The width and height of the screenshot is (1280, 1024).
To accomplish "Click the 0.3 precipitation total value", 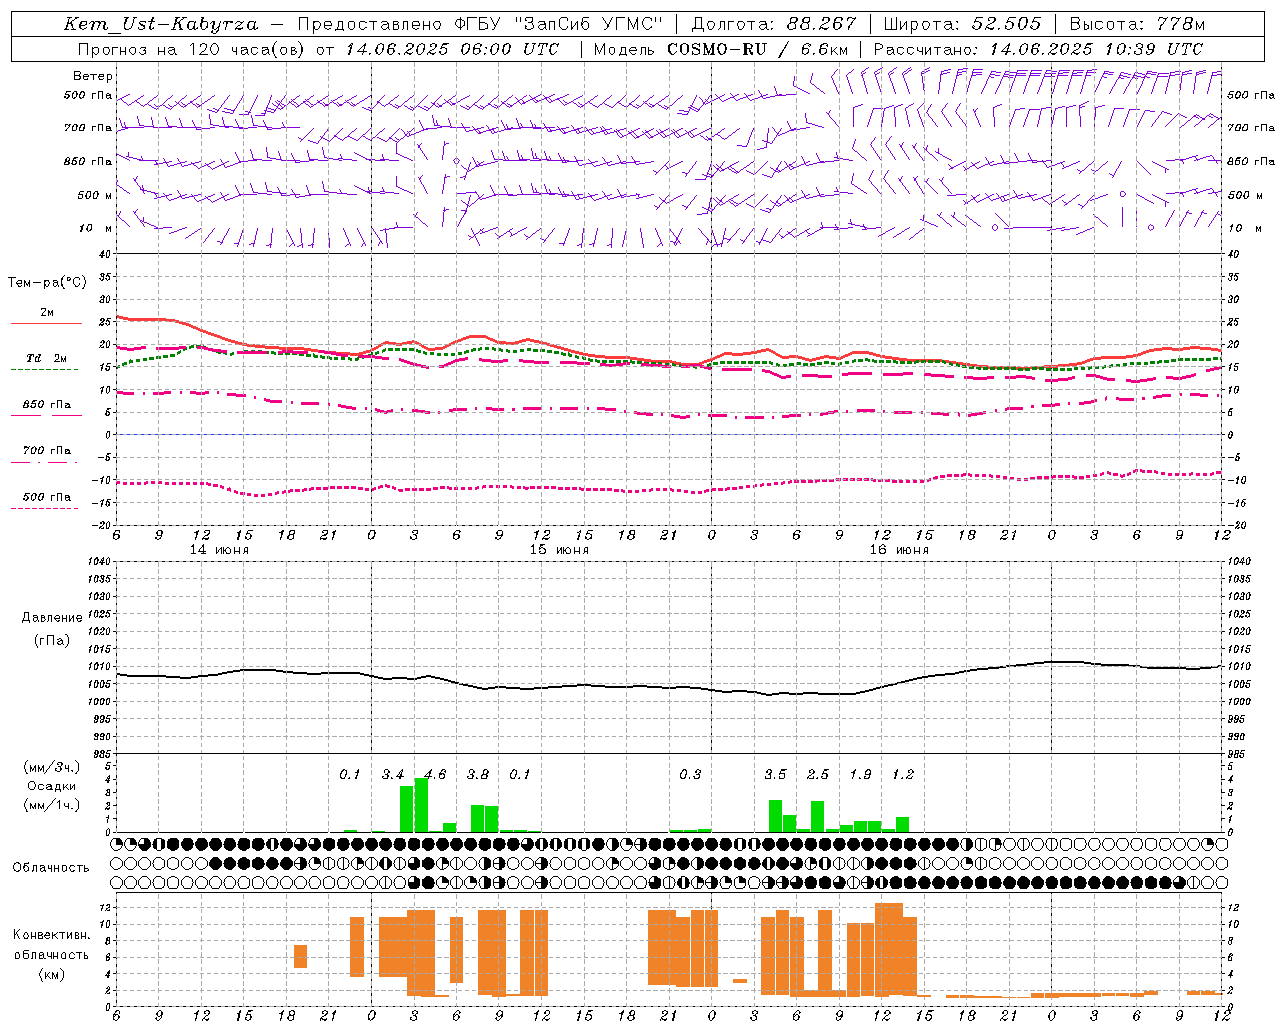I will (690, 774).
